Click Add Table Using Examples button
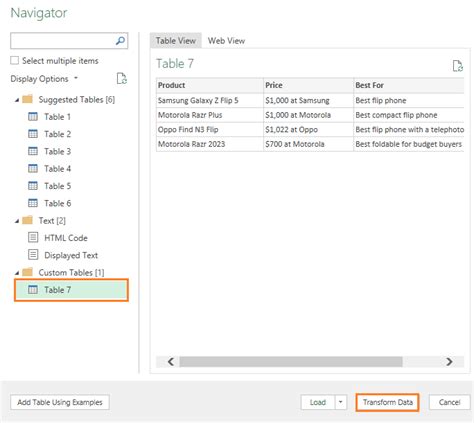Screen dimensions: 474x423 [x=60, y=402]
